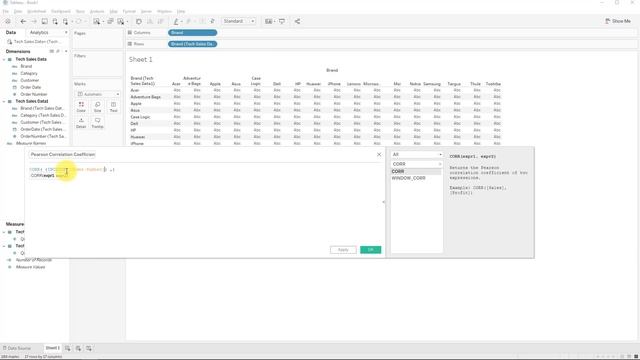Click the Save workbook toolbar icon

[x=44, y=21]
